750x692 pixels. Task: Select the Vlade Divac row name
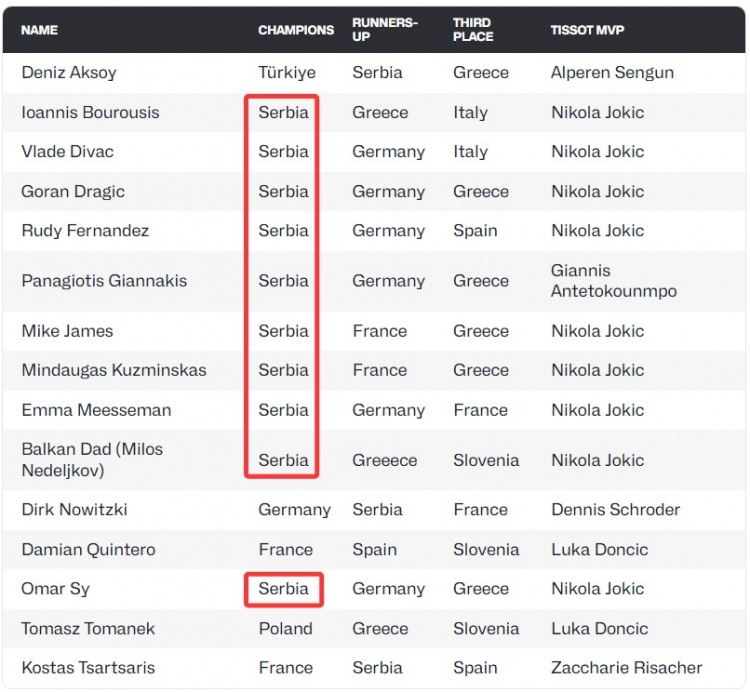pyautogui.click(x=67, y=152)
